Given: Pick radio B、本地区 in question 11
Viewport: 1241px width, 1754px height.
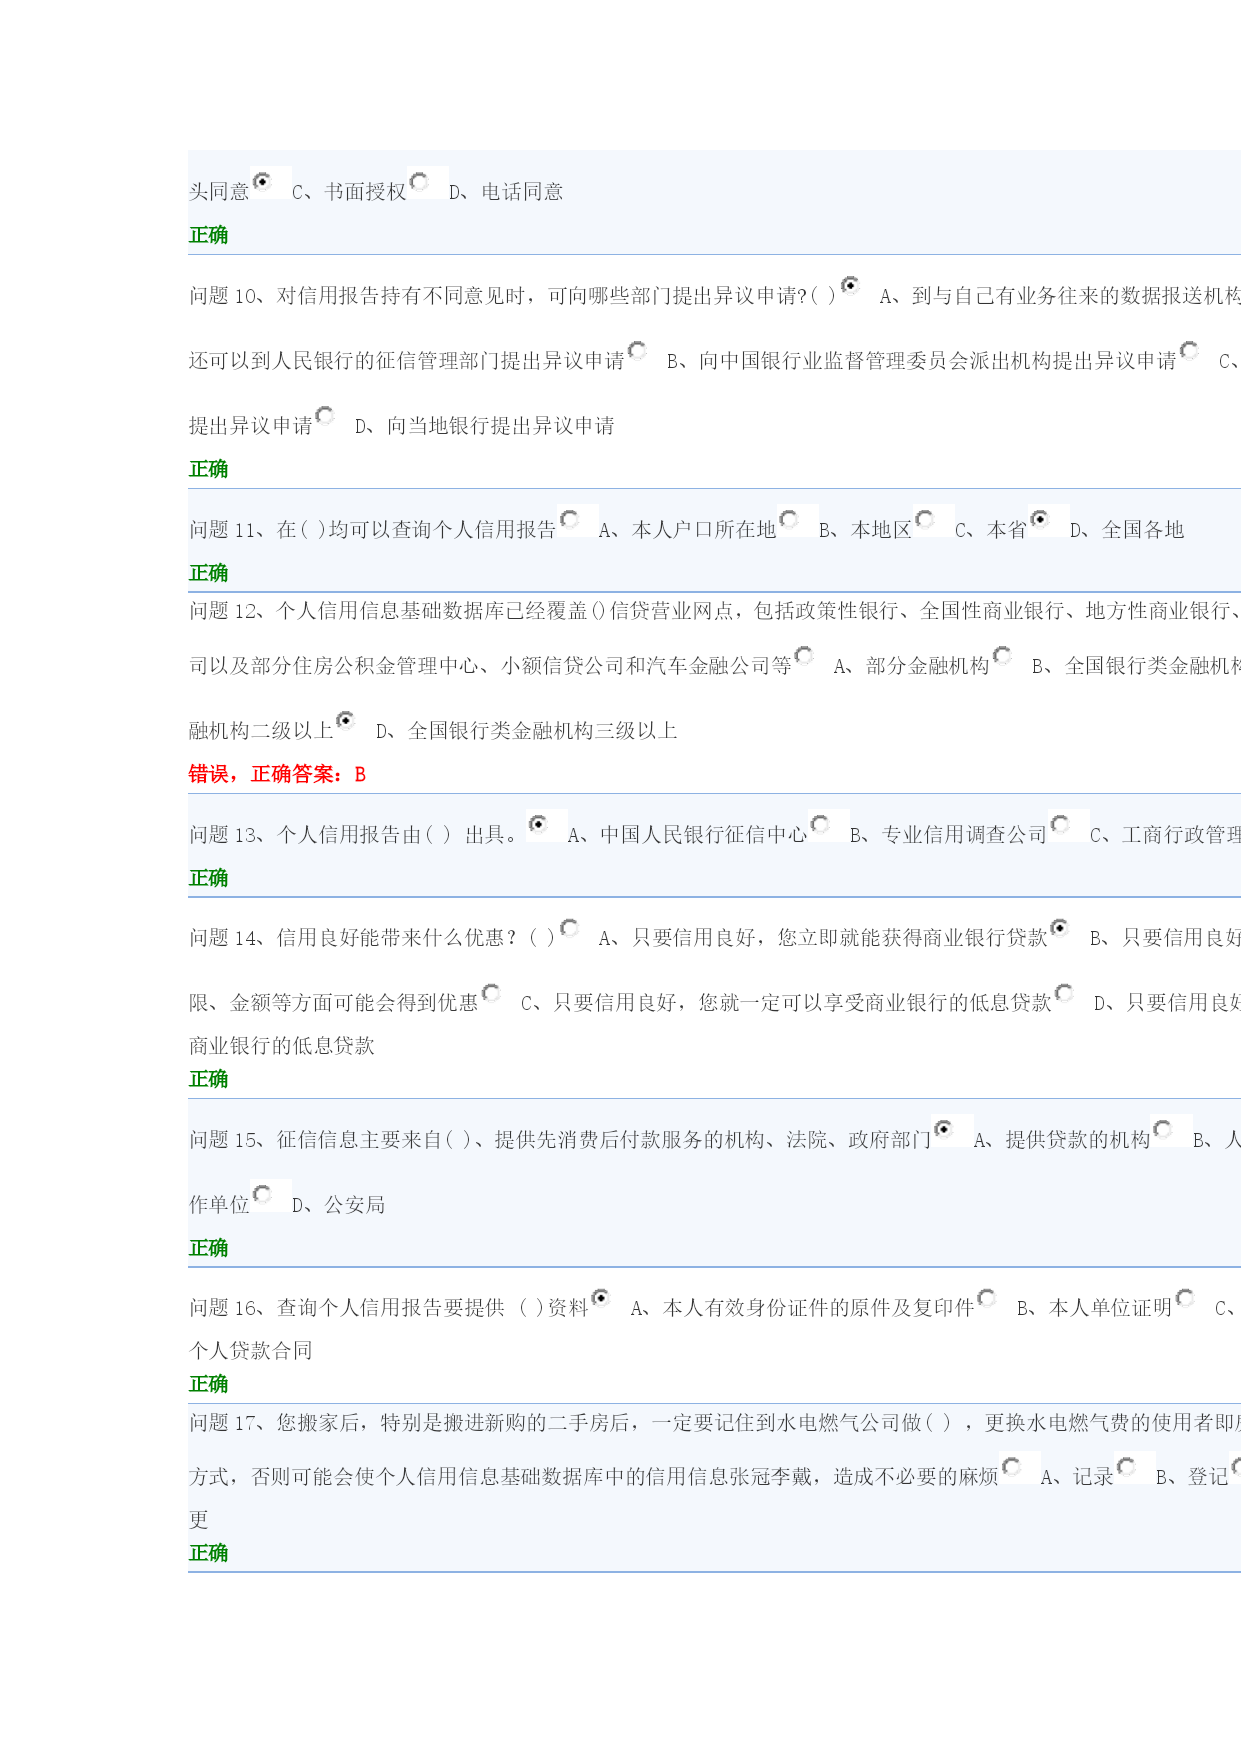Looking at the screenshot, I should [789, 519].
